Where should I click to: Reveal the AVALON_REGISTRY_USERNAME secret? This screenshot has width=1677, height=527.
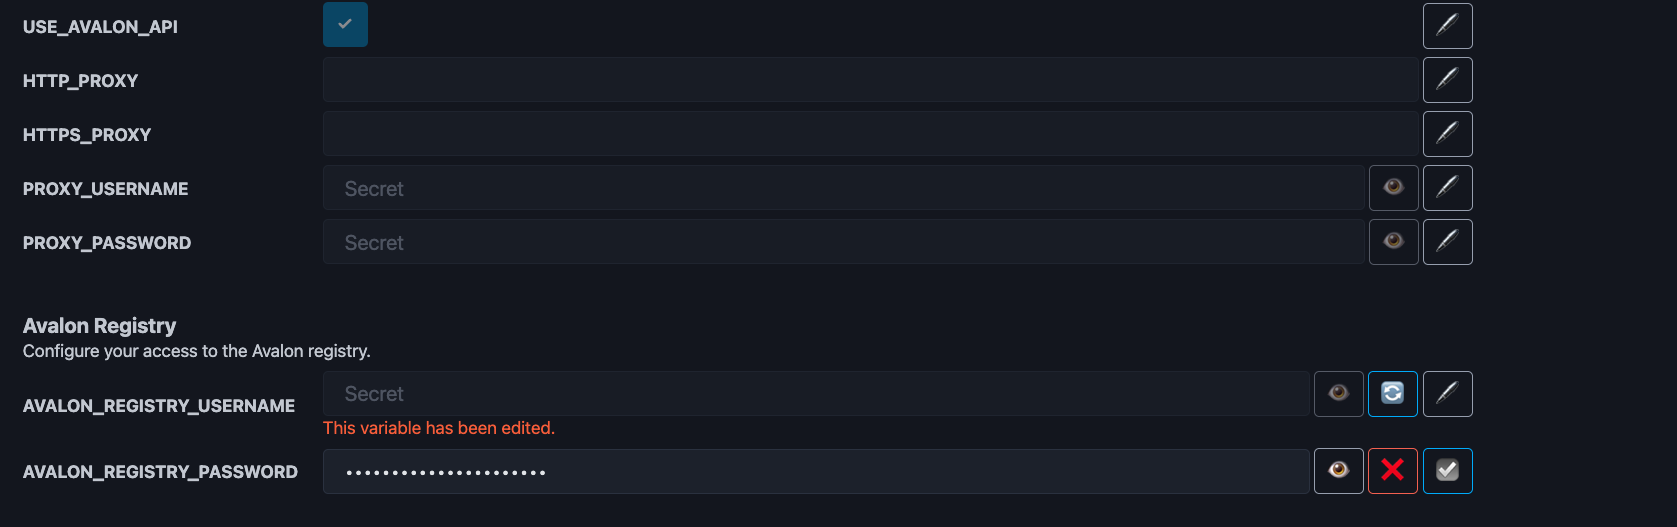pos(1338,394)
